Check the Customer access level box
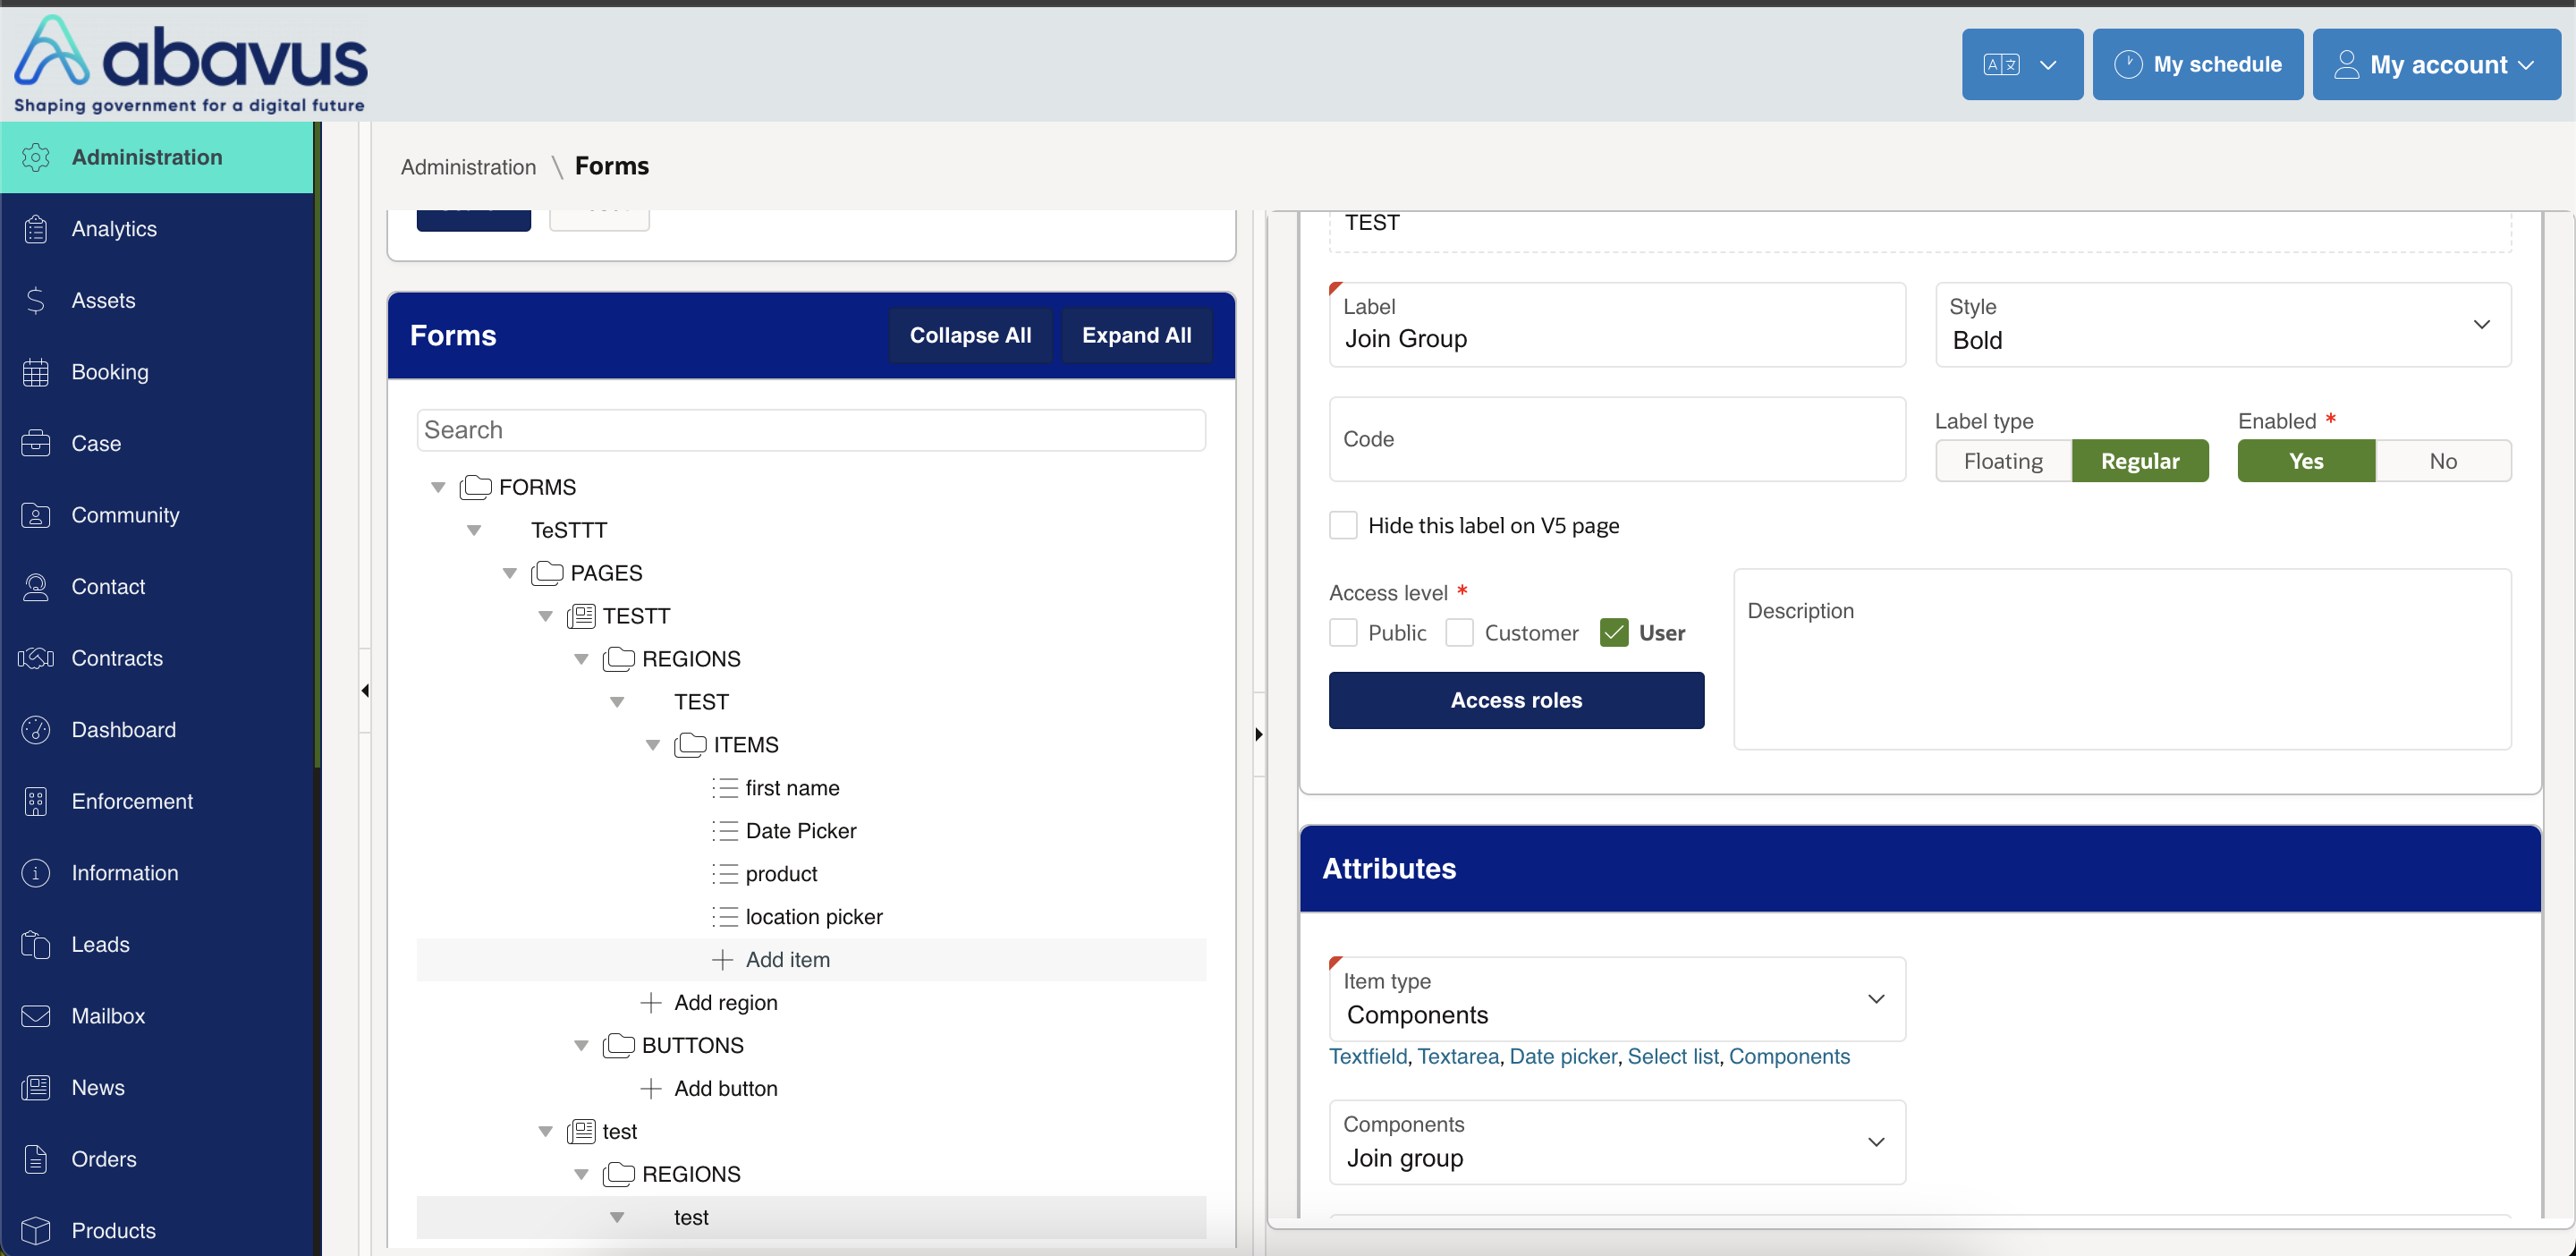The height and width of the screenshot is (1256, 2576). (x=1460, y=633)
